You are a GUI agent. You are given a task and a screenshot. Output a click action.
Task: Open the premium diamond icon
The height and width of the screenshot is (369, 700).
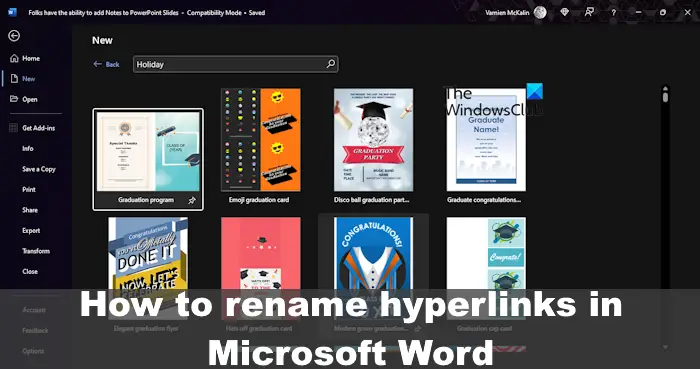pyautogui.click(x=565, y=12)
